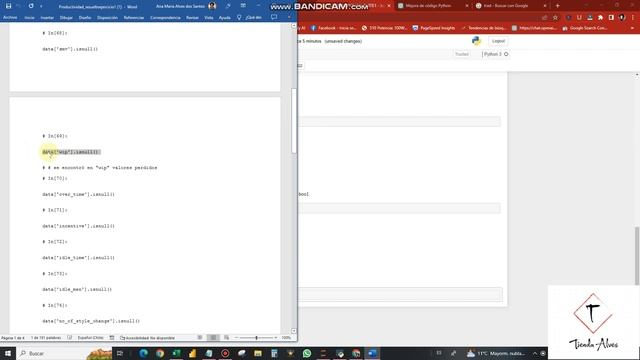Open the Disposición ribbon tab
640x360 pixels.
[107, 18]
